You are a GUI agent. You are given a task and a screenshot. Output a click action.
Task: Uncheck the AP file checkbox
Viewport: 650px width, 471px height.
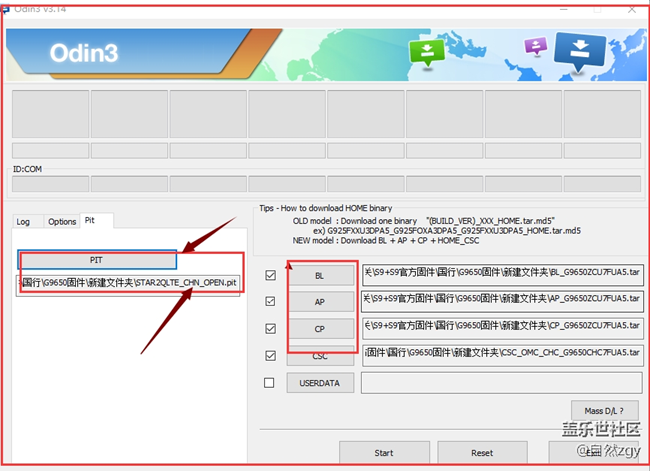point(269,301)
